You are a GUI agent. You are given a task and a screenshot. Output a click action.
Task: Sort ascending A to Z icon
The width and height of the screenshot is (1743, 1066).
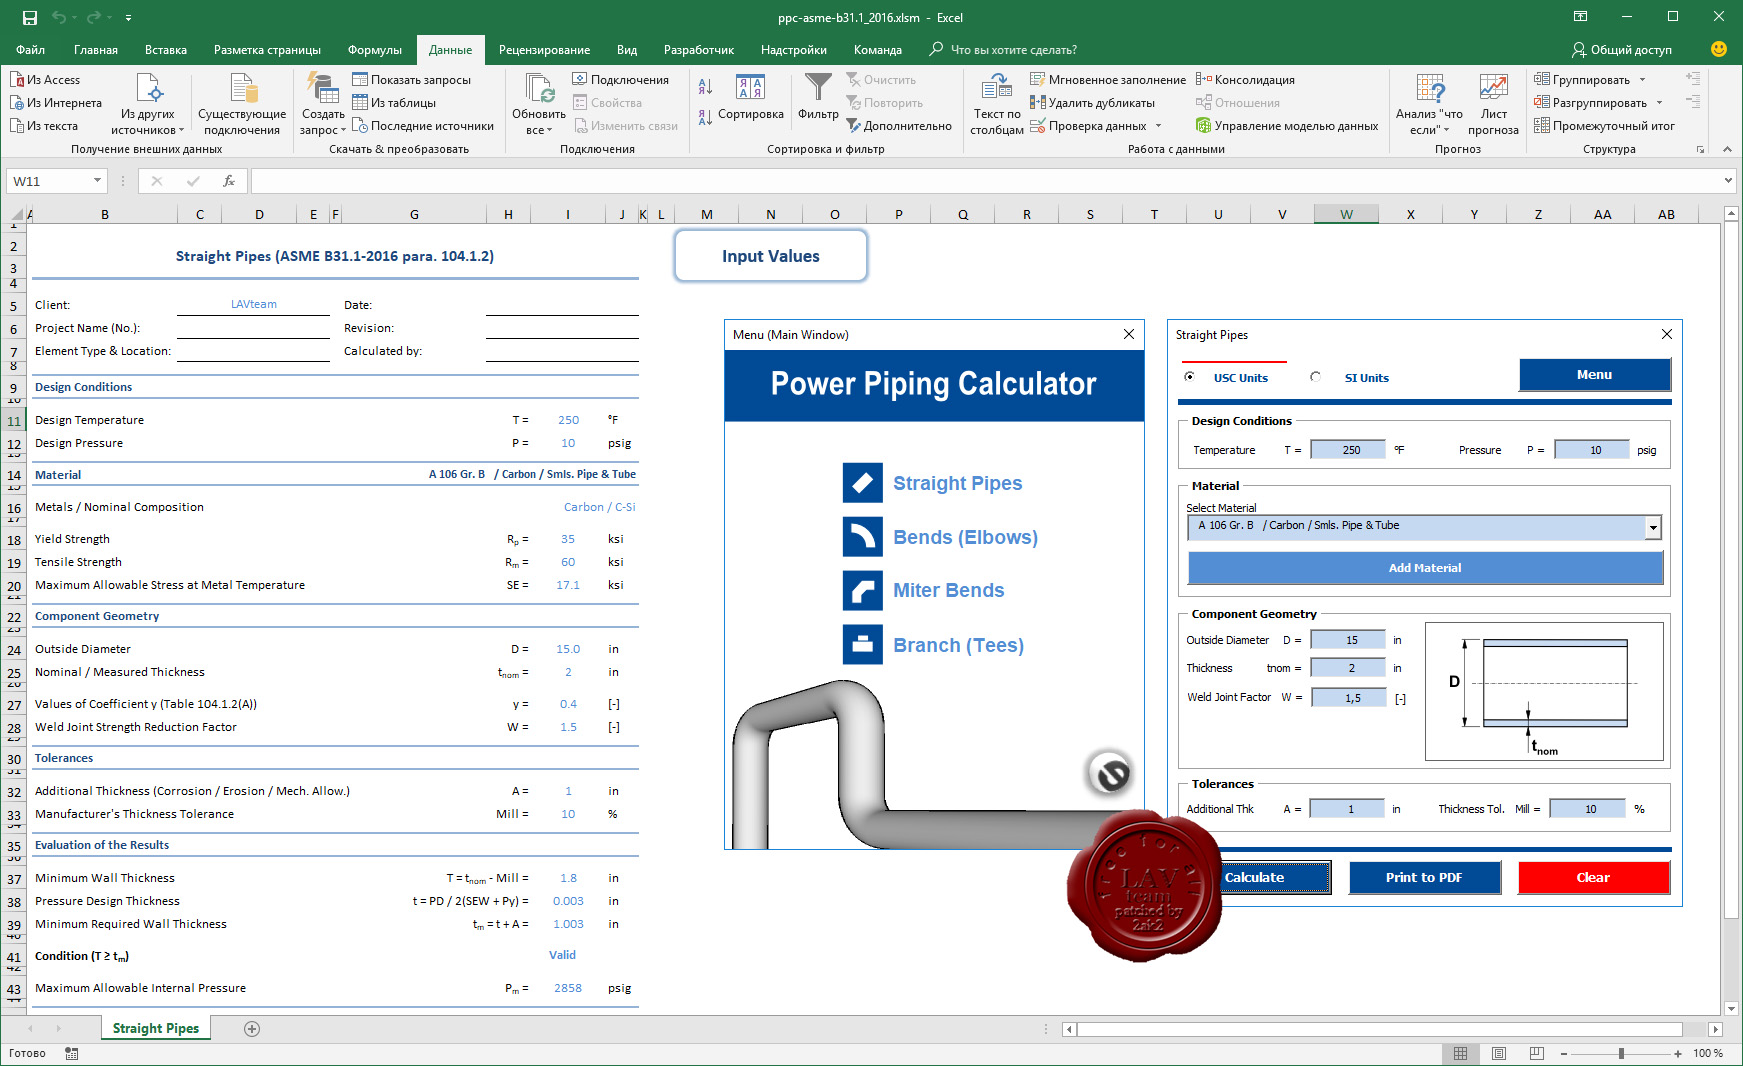(705, 88)
